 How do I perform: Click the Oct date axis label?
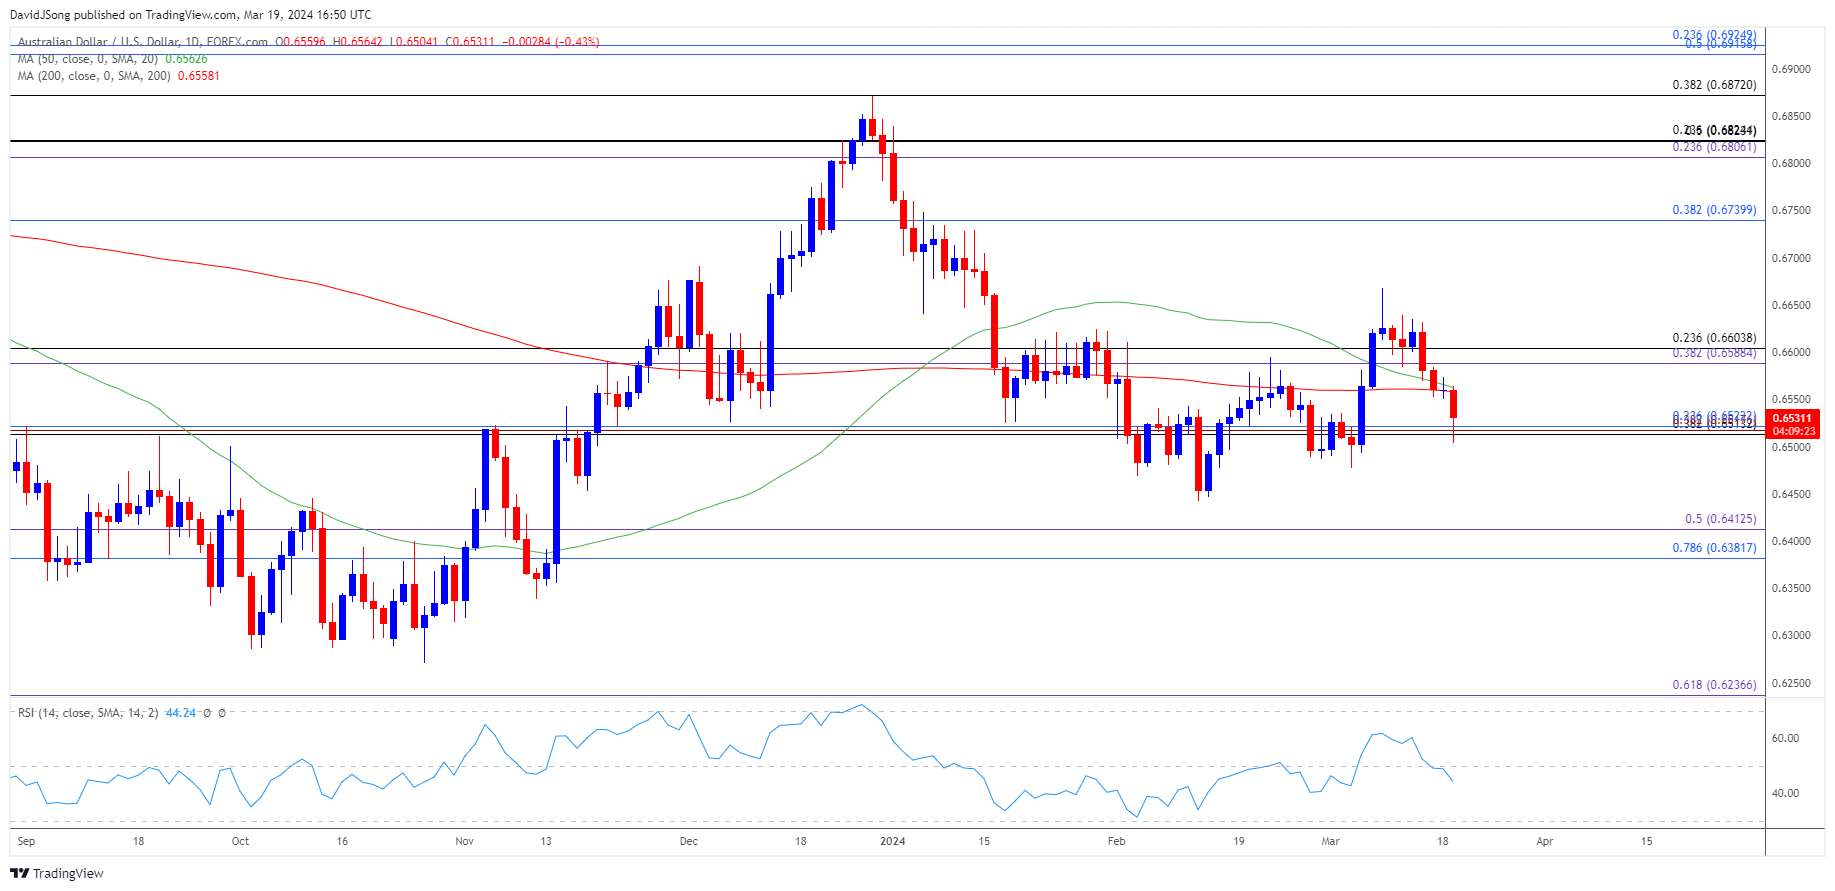(x=240, y=841)
